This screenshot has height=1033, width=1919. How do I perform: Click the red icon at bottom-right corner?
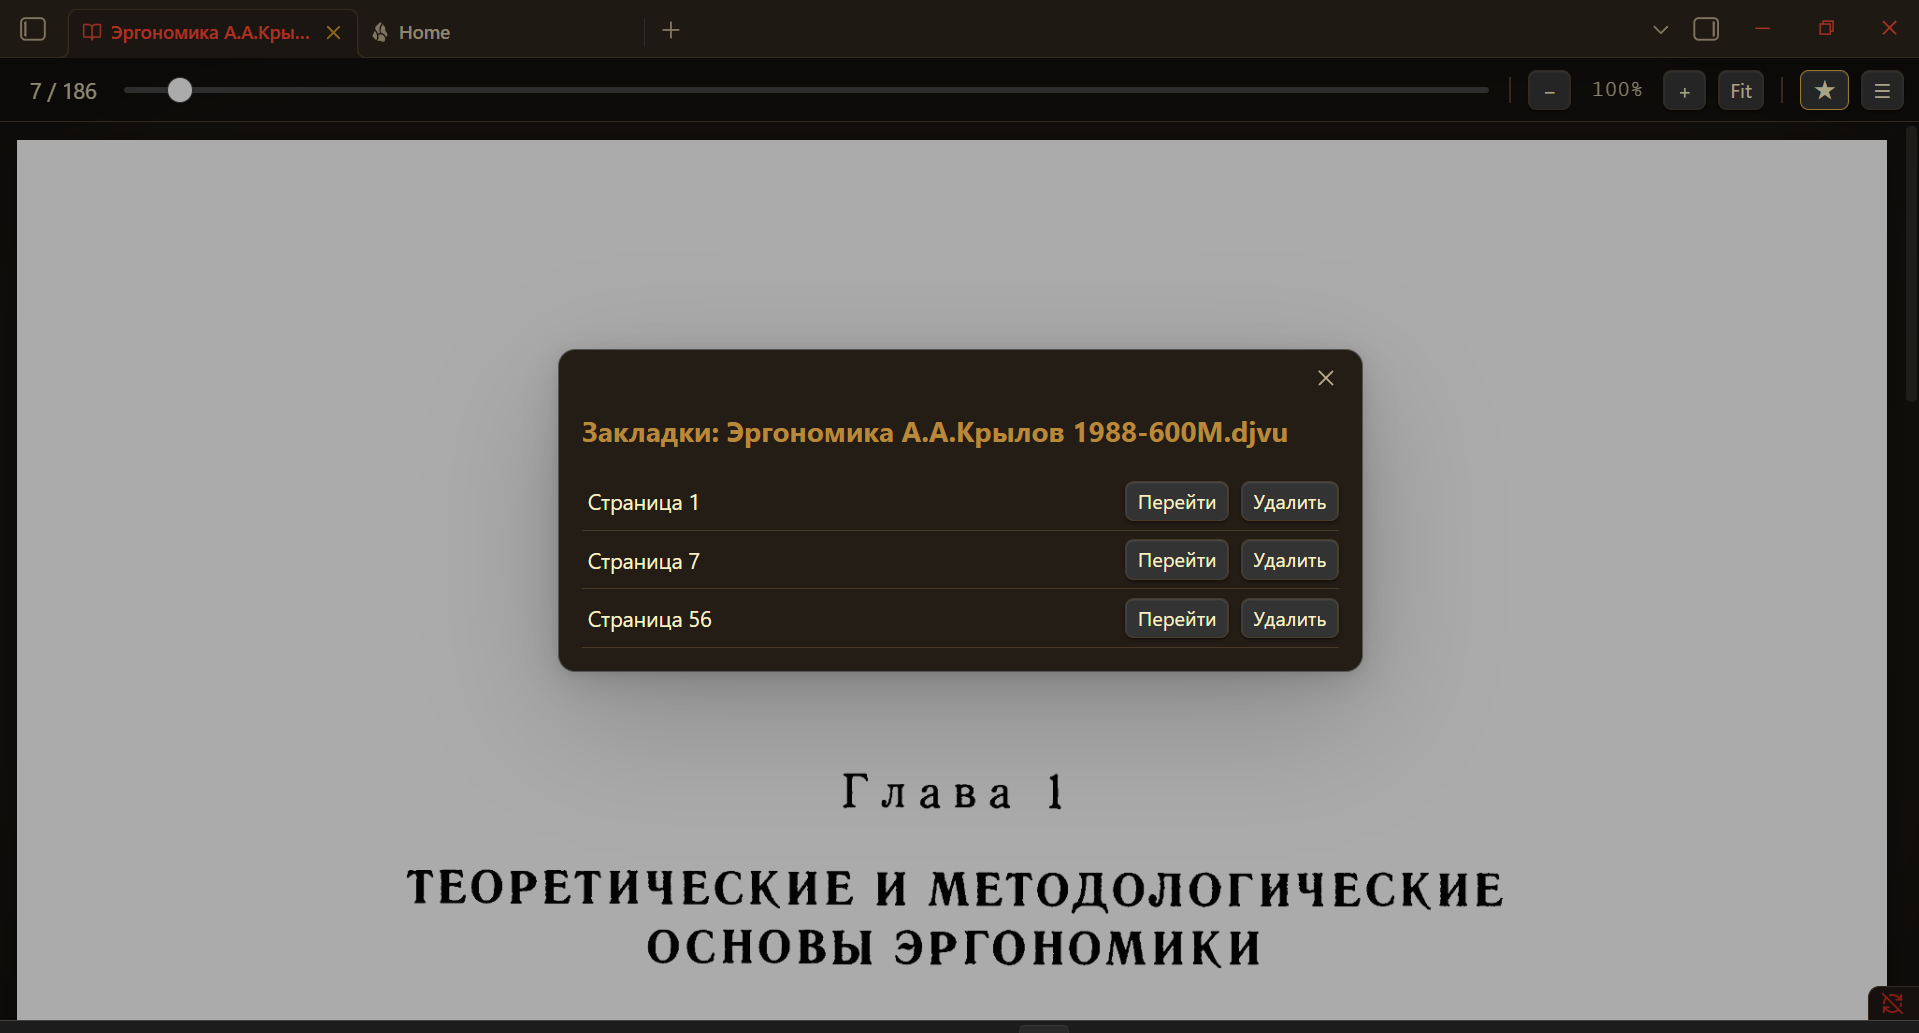[1892, 1003]
